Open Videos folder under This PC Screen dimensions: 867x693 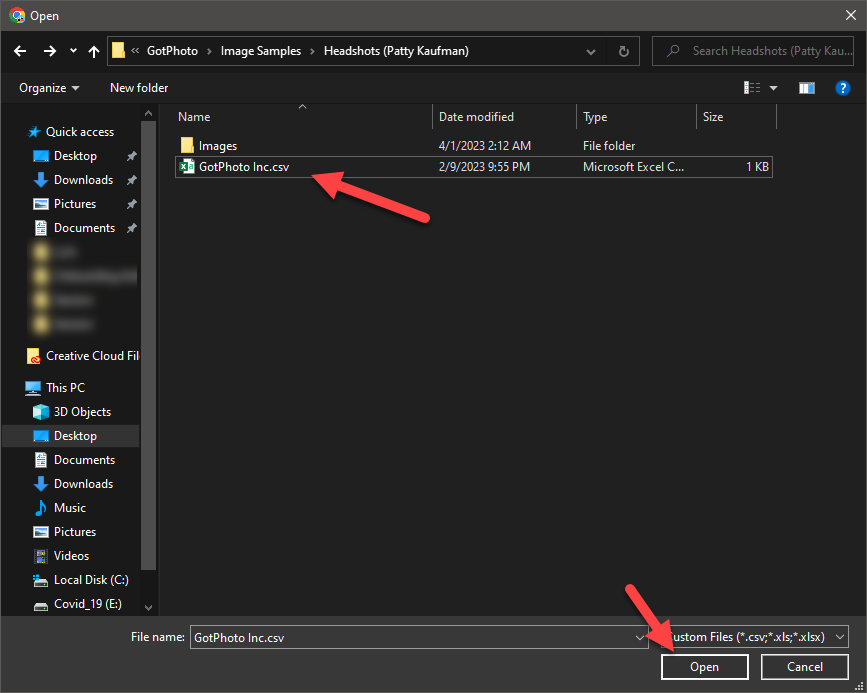[61, 556]
